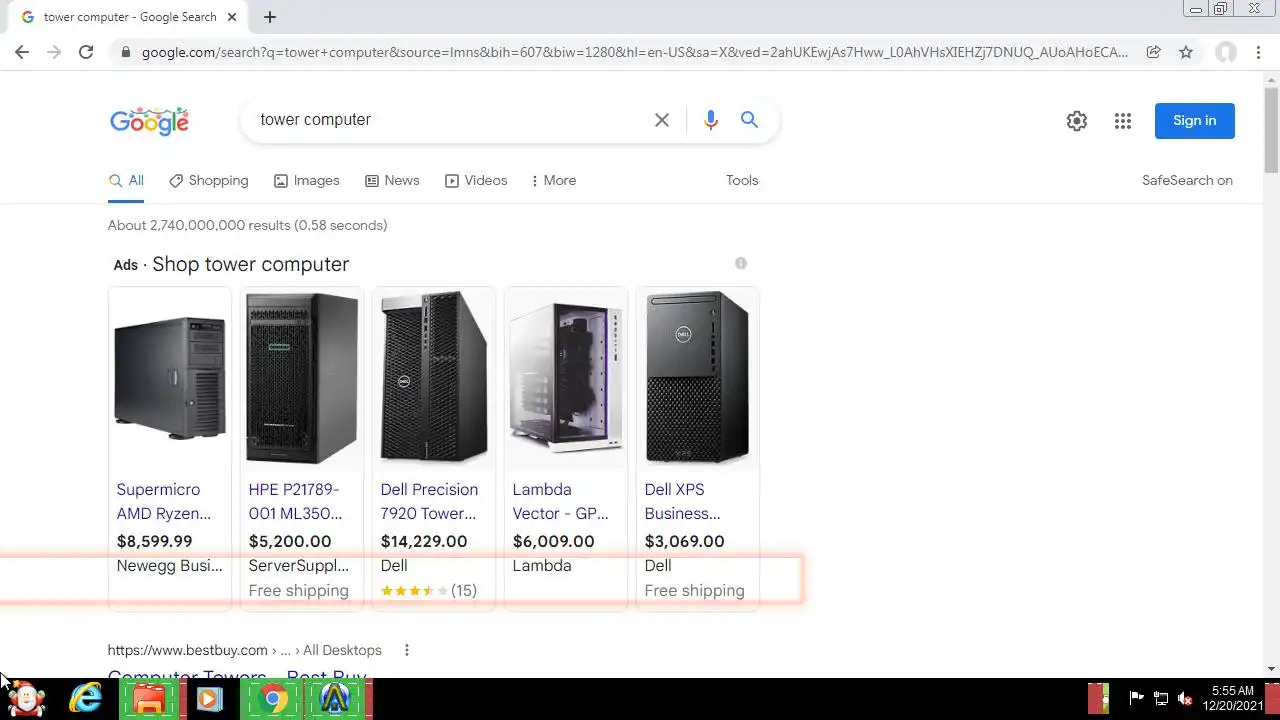Go back to the previous page
This screenshot has height=720, width=1280.
[22, 52]
